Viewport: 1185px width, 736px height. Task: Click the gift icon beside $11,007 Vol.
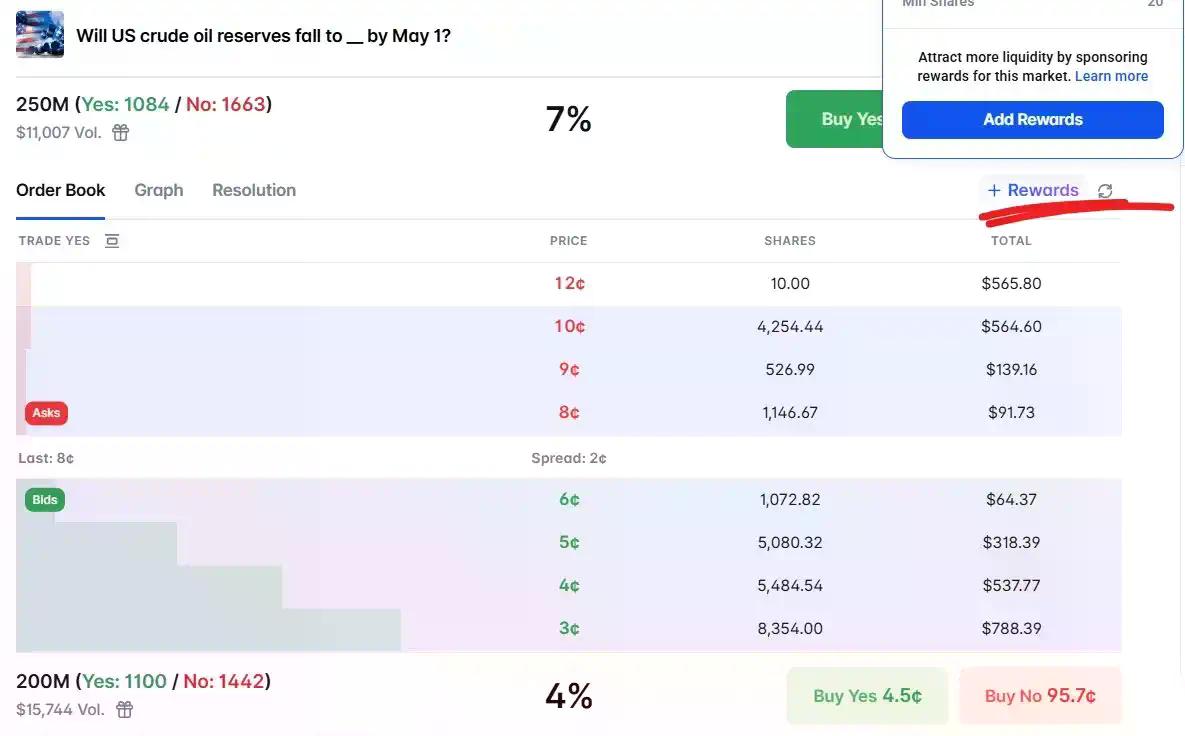pyautogui.click(x=120, y=131)
